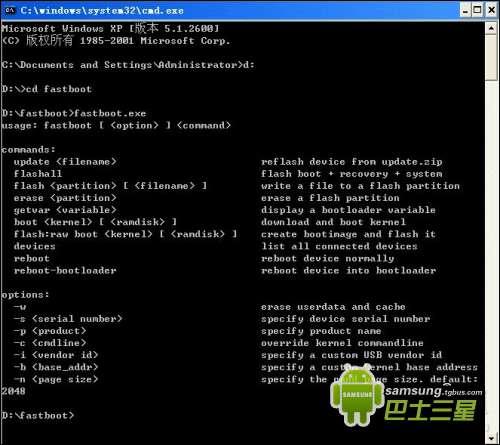500x445 pixels.
Task: Click the empty scrollbar track below thumb
Action: point(491,256)
